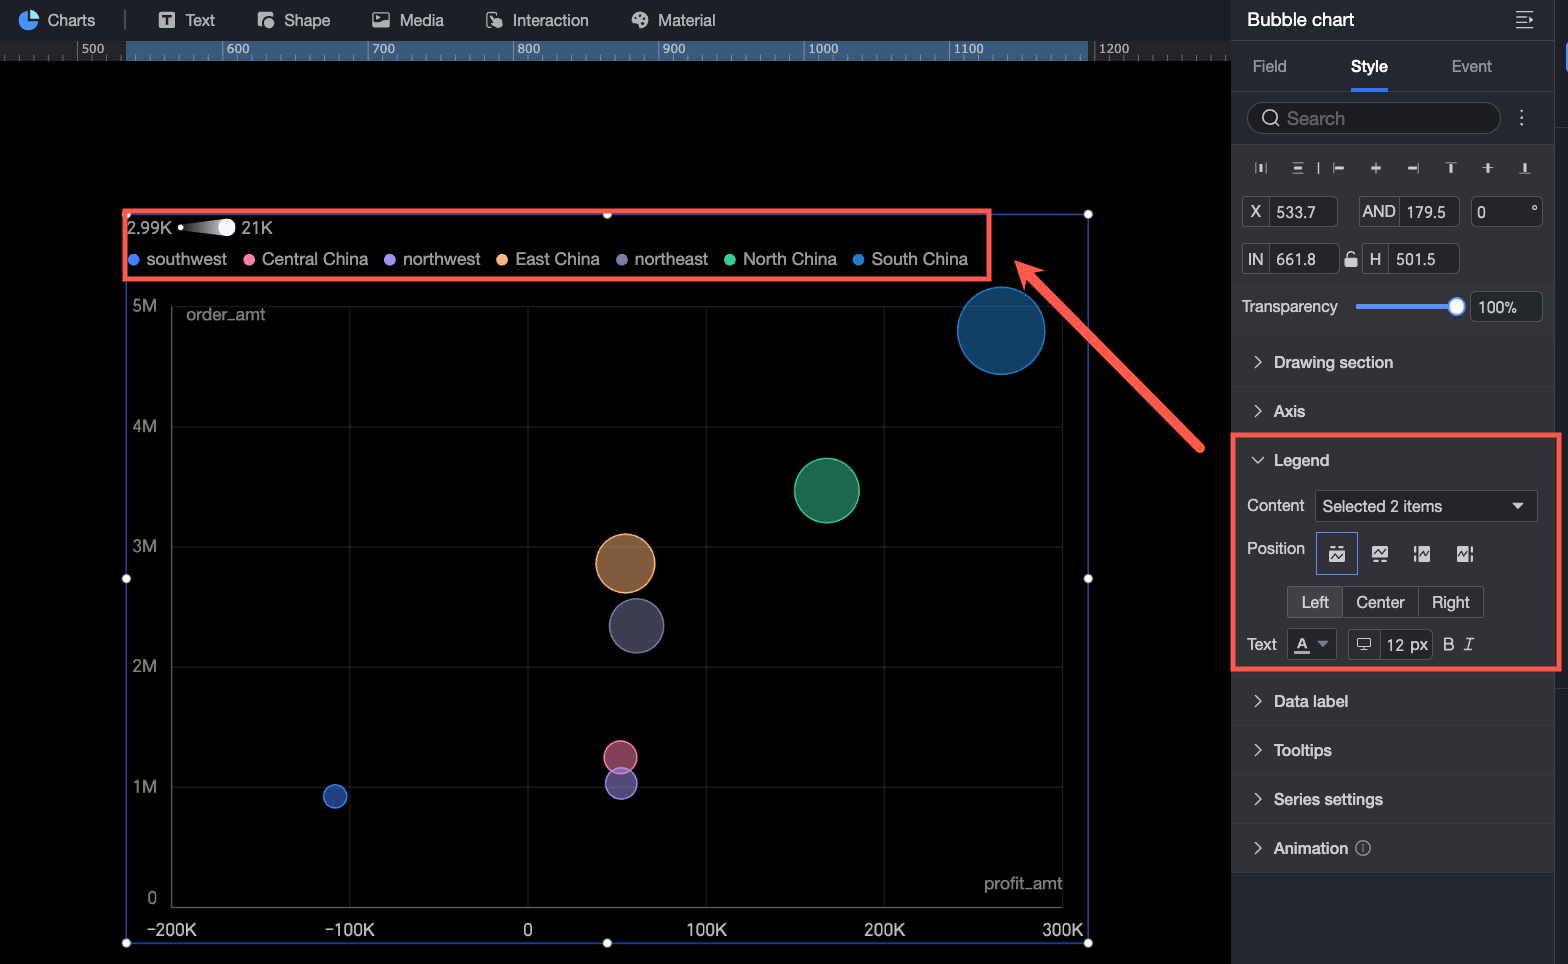
Task: Click the distribute horizontally icon
Action: pyautogui.click(x=1261, y=168)
